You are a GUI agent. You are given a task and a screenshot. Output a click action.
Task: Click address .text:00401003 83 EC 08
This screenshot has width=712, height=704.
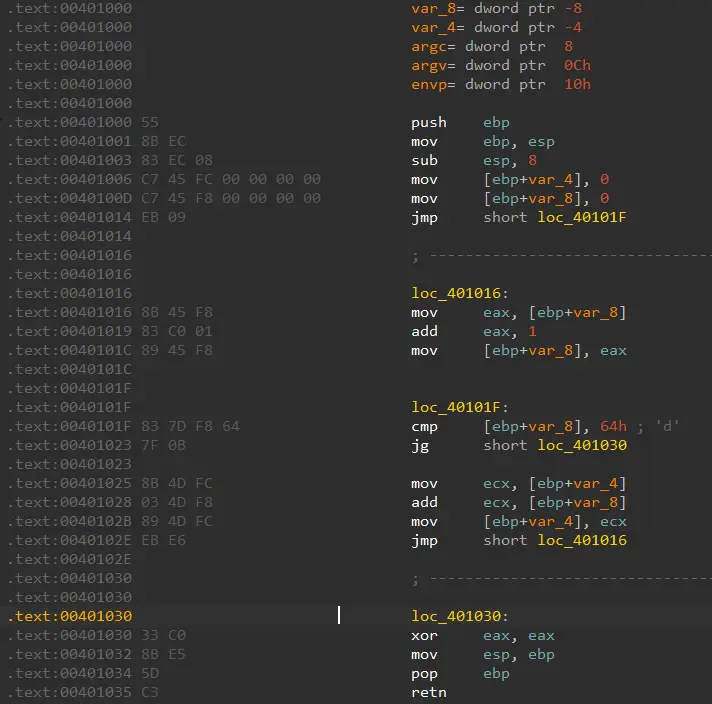tap(110, 160)
